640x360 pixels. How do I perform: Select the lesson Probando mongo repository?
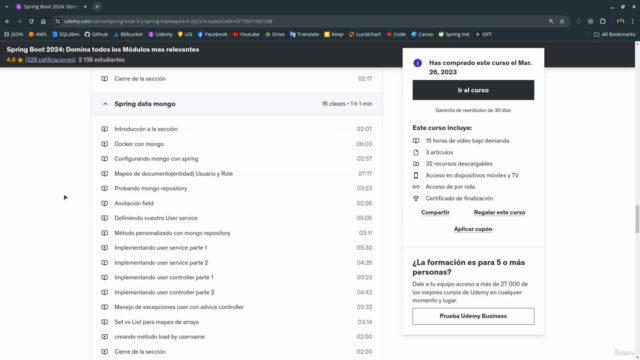coord(151,188)
